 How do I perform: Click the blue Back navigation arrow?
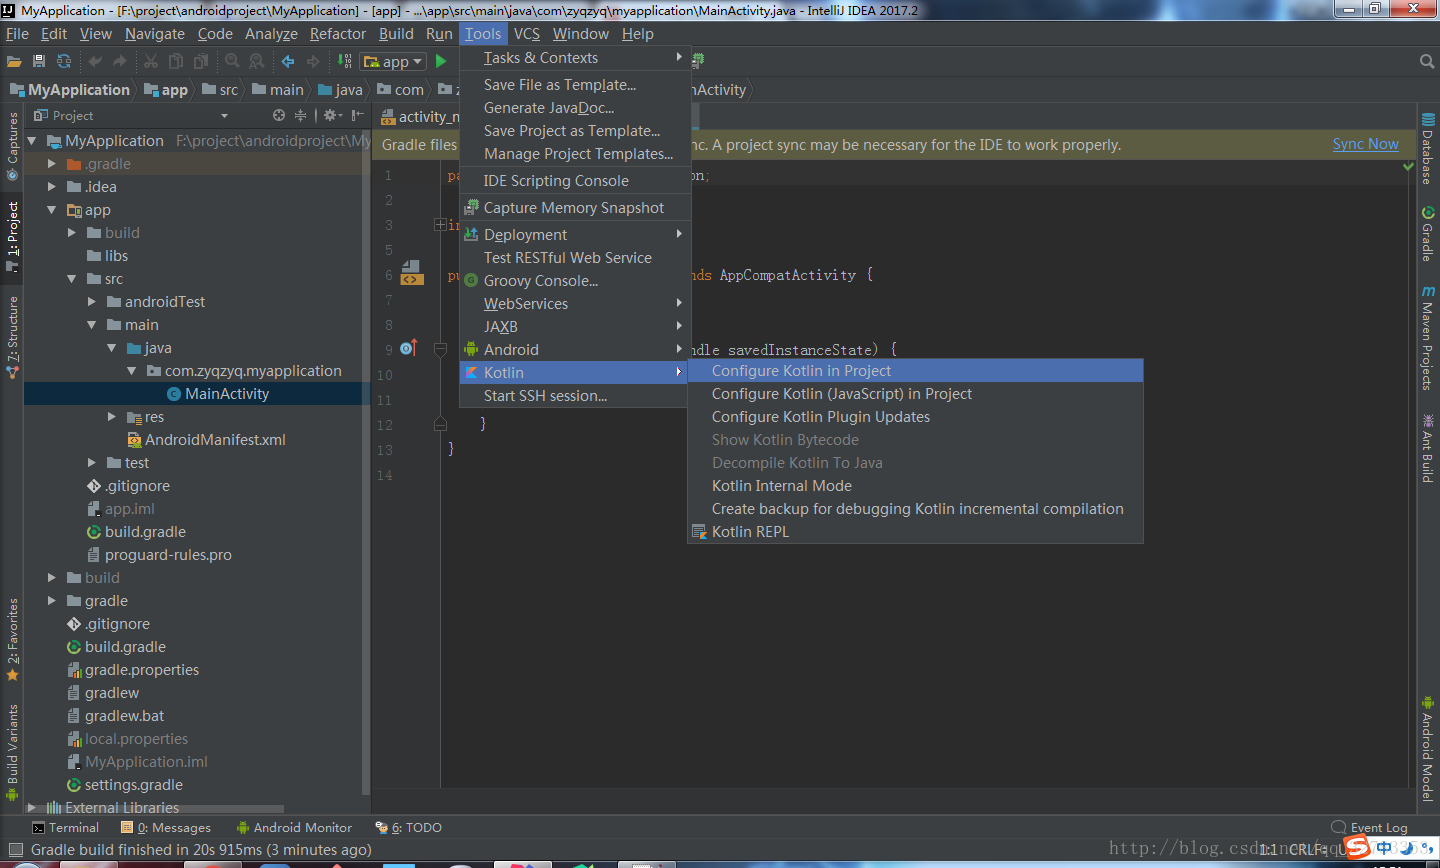coord(288,62)
